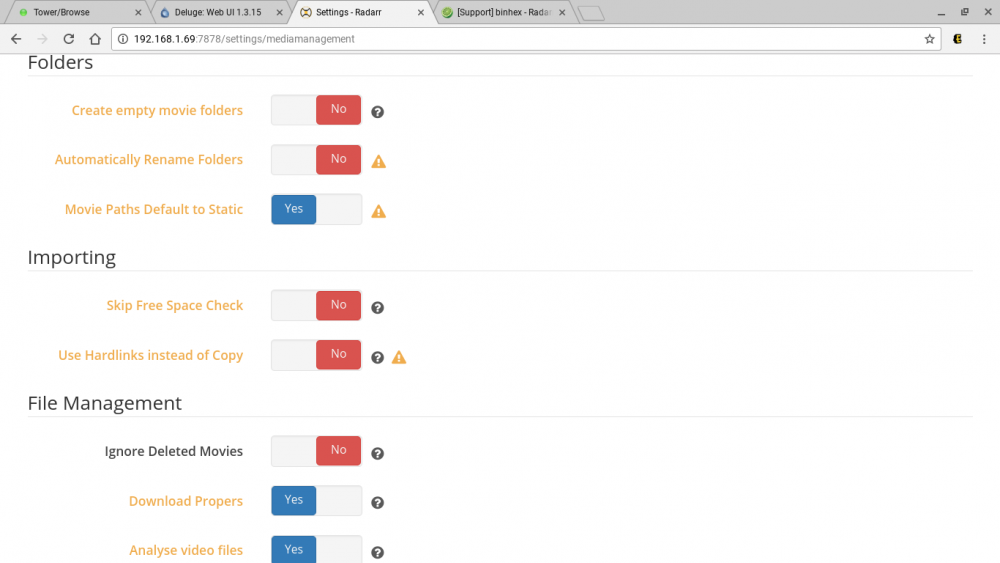
Task: Click Create empty movie folders label
Action: click(157, 110)
